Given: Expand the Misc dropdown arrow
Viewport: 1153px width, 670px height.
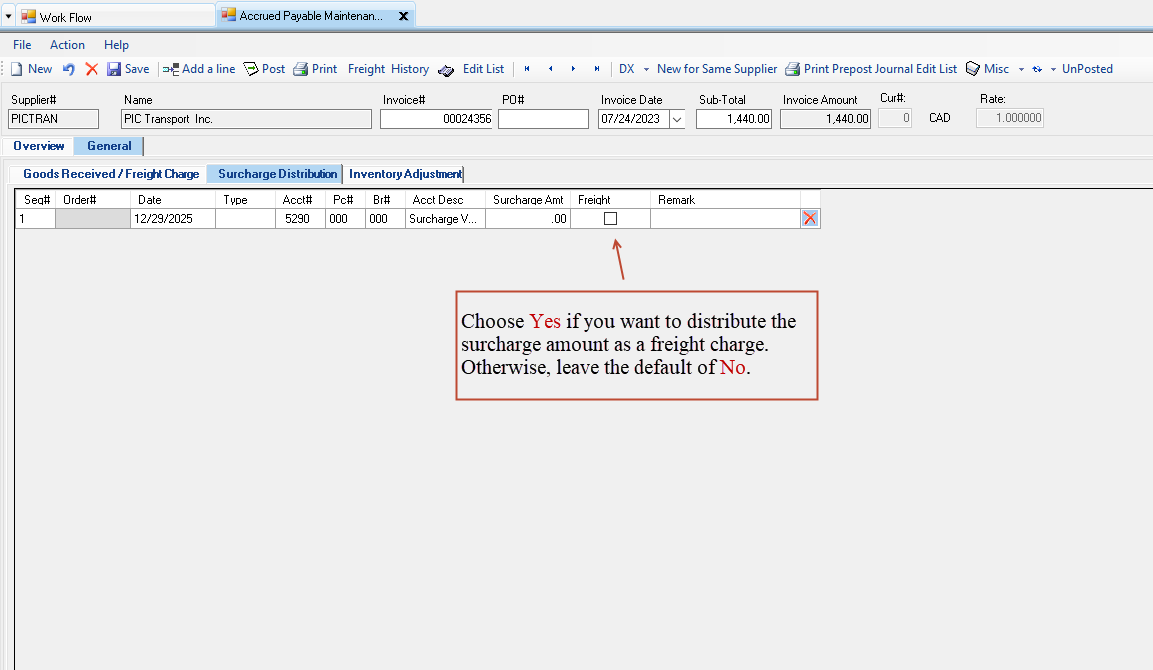Looking at the screenshot, I should coord(1020,69).
